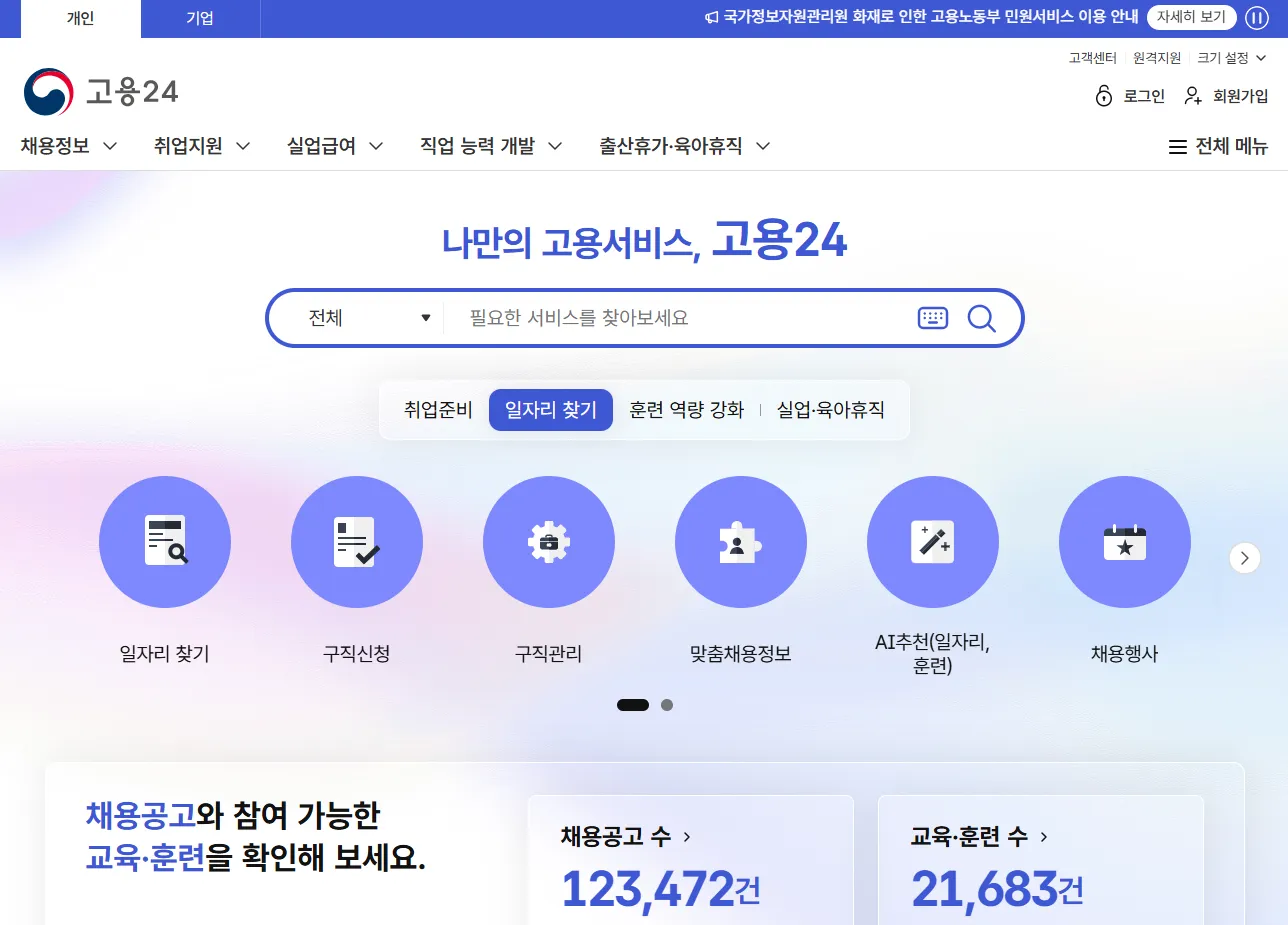Screen dimensions: 1288x925
Task: Open the 전체 메뉴 hamburger menu
Action: click(x=1217, y=146)
